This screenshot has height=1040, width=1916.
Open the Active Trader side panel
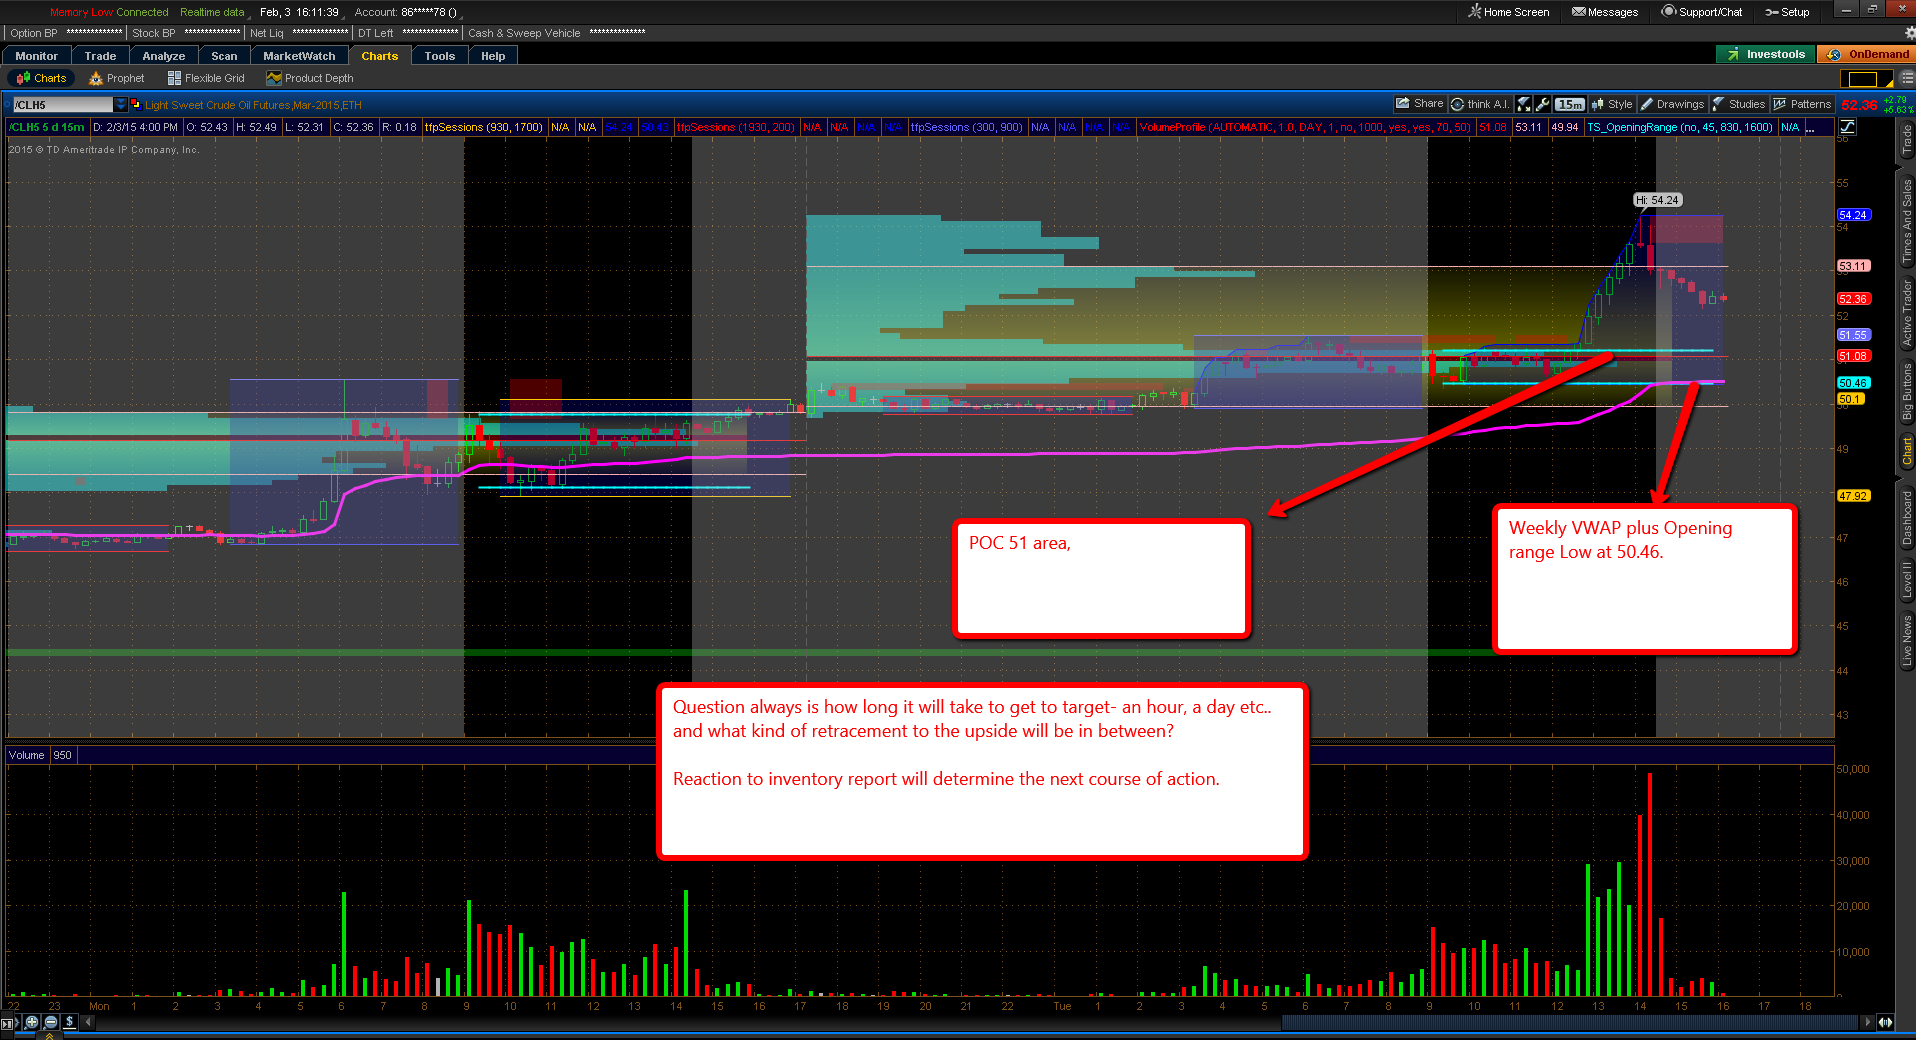coord(1907,313)
